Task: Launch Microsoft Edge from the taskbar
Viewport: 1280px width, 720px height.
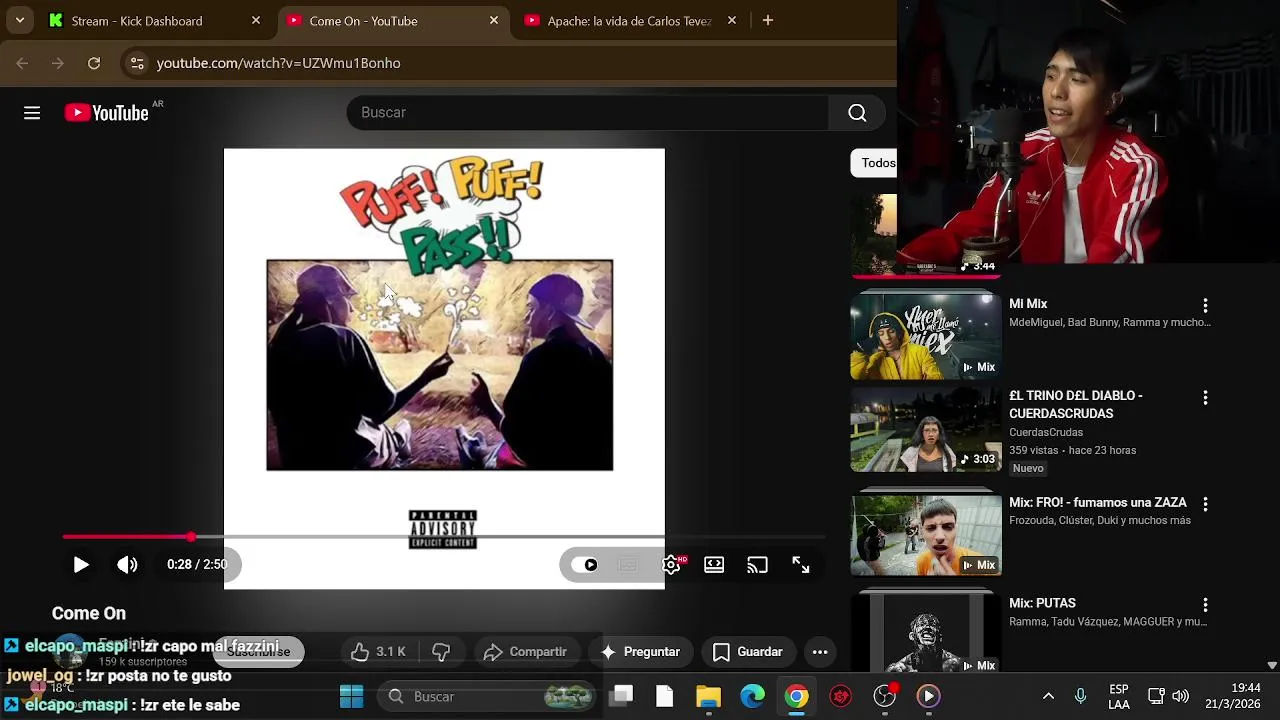Action: click(x=753, y=697)
